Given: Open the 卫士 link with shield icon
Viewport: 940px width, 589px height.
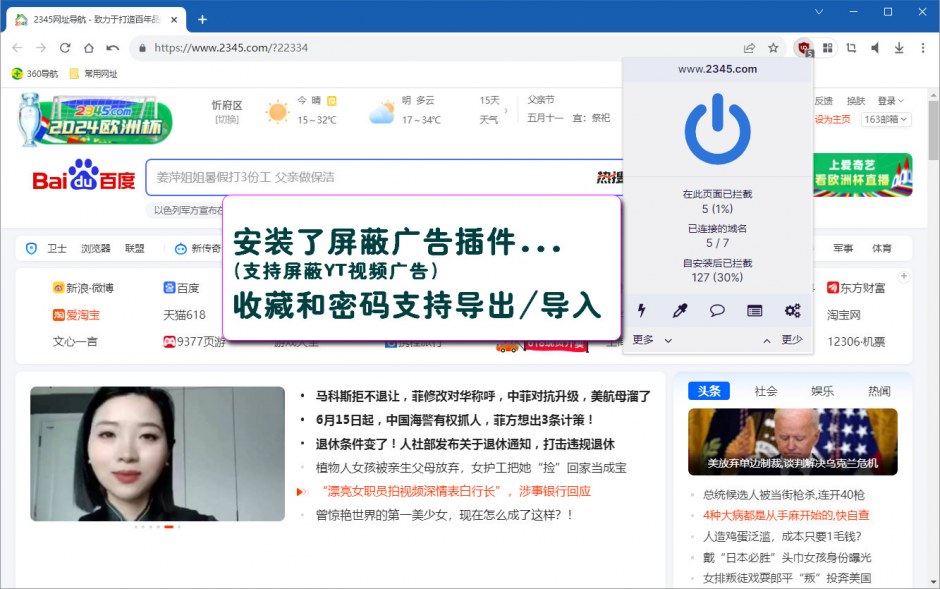Looking at the screenshot, I should (x=46, y=249).
